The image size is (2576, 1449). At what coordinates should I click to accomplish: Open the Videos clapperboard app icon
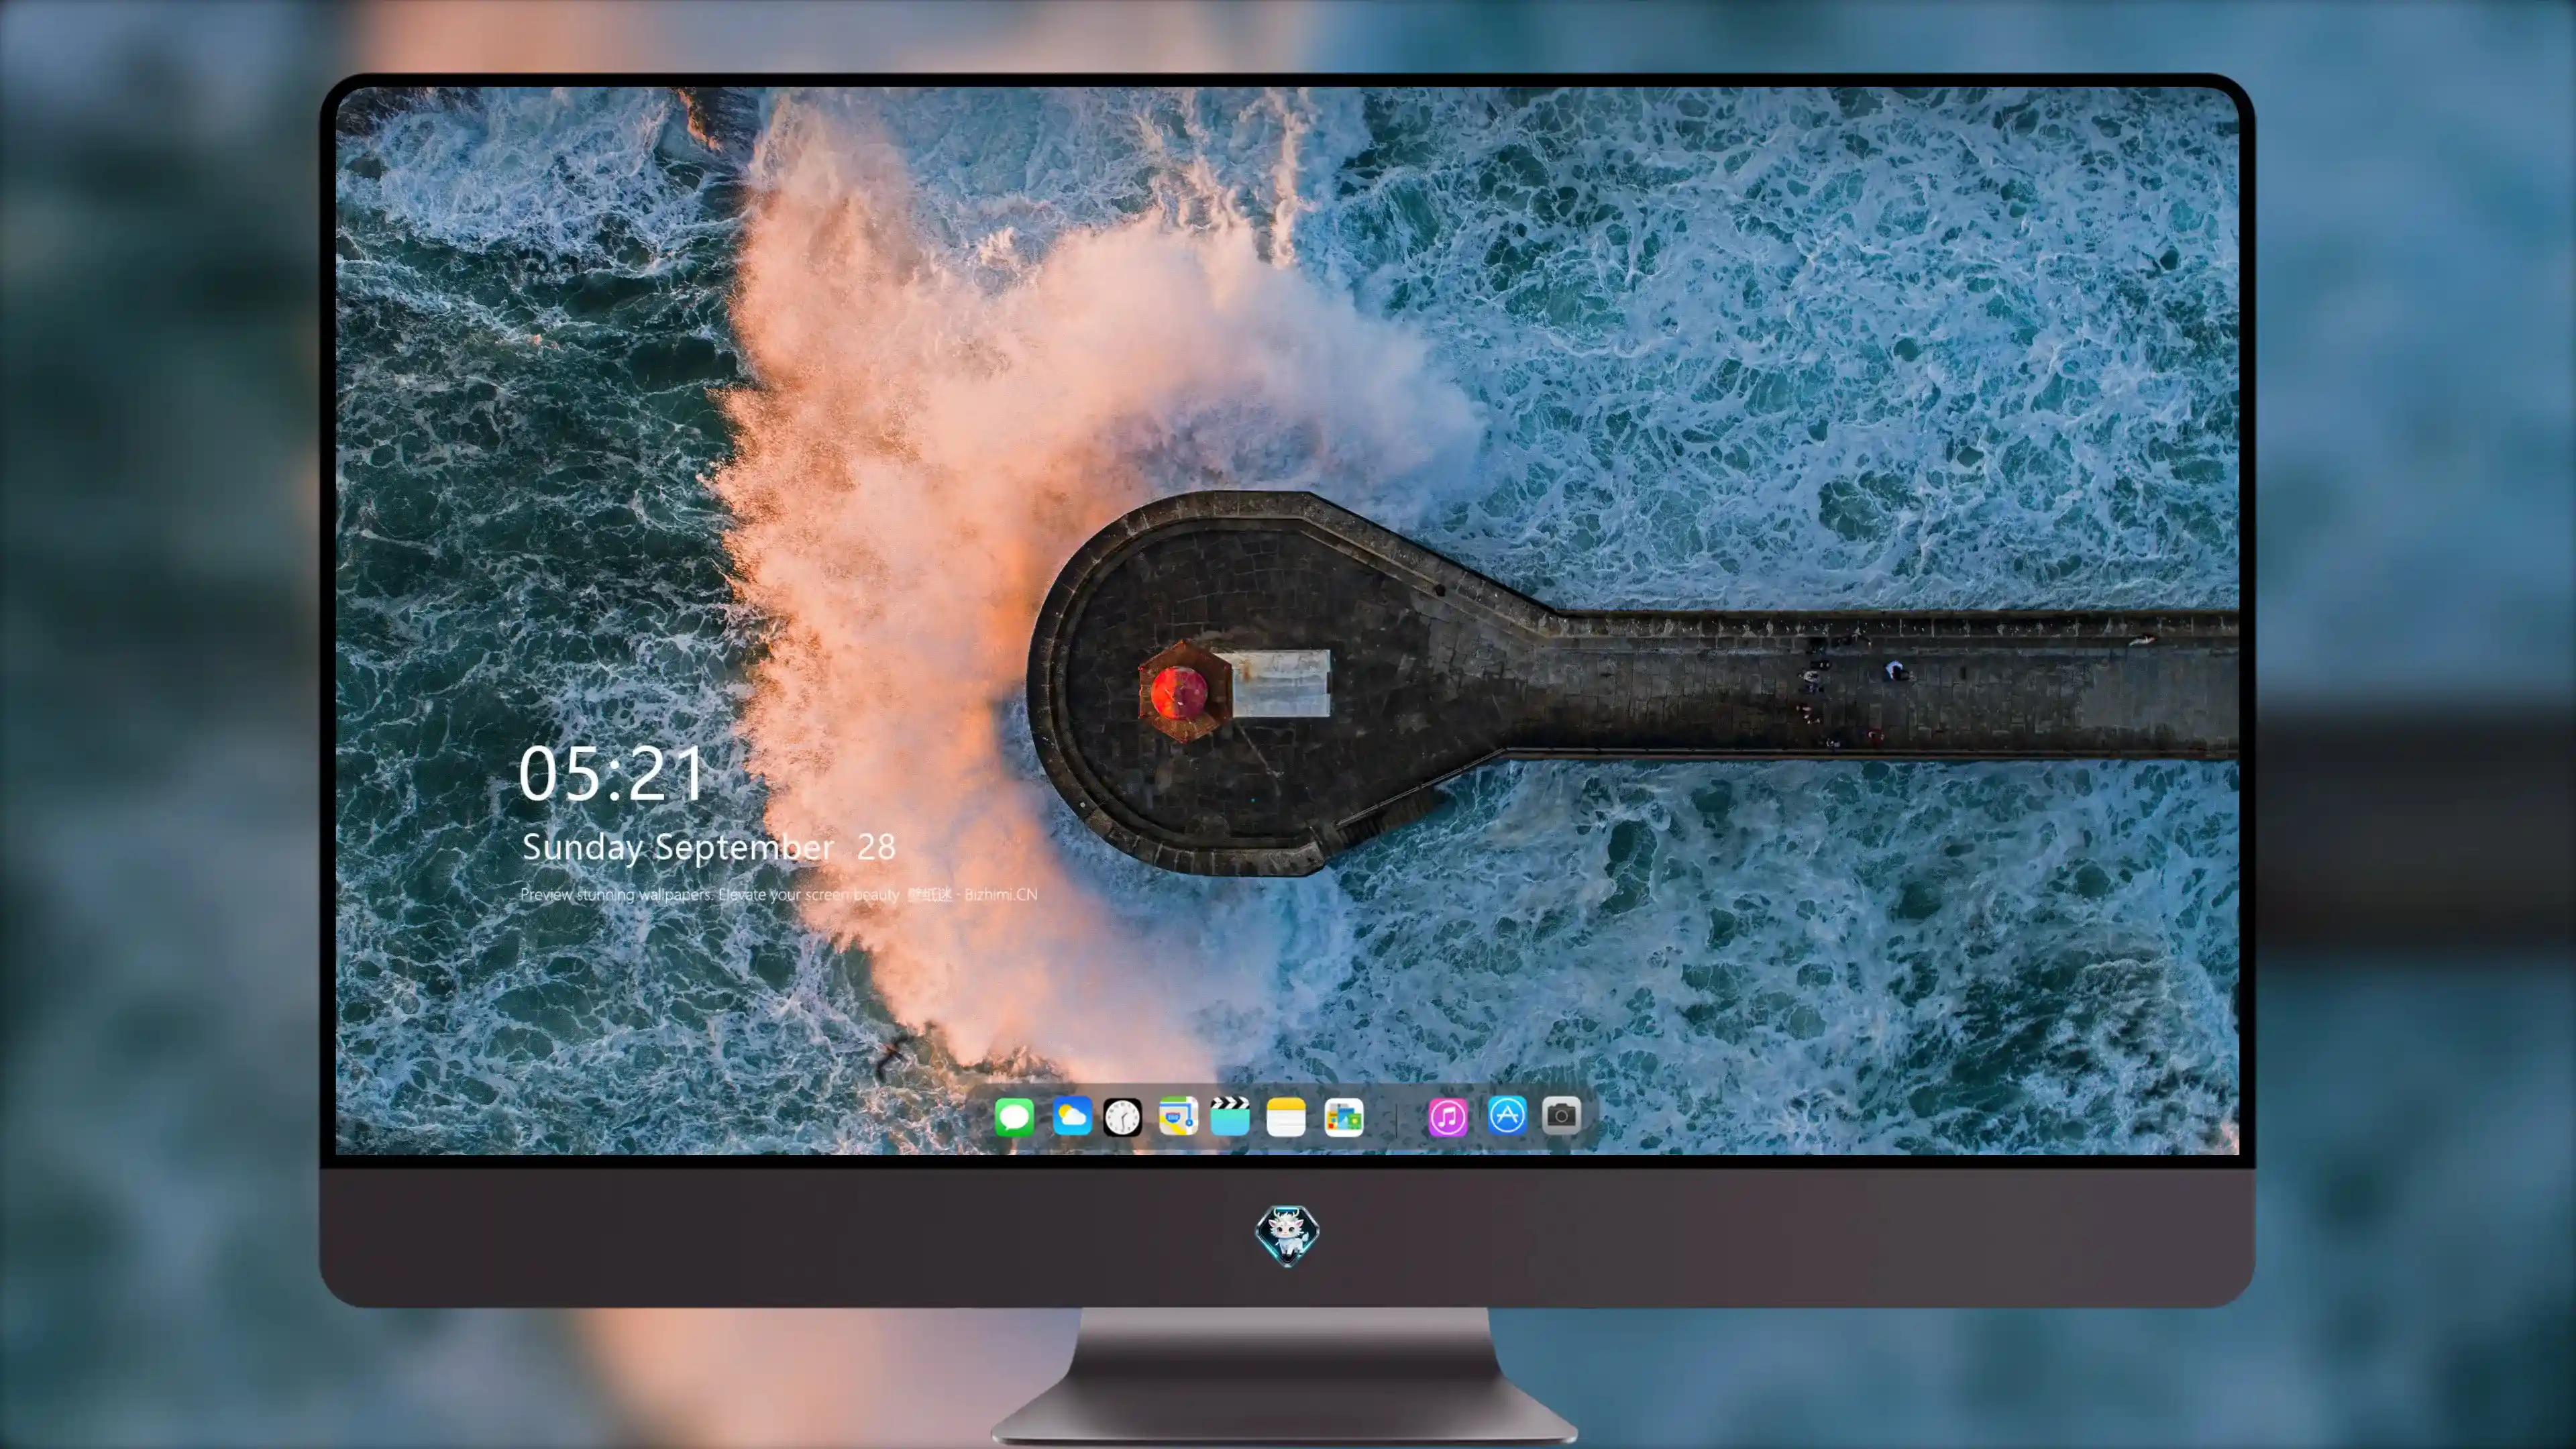click(1230, 1116)
